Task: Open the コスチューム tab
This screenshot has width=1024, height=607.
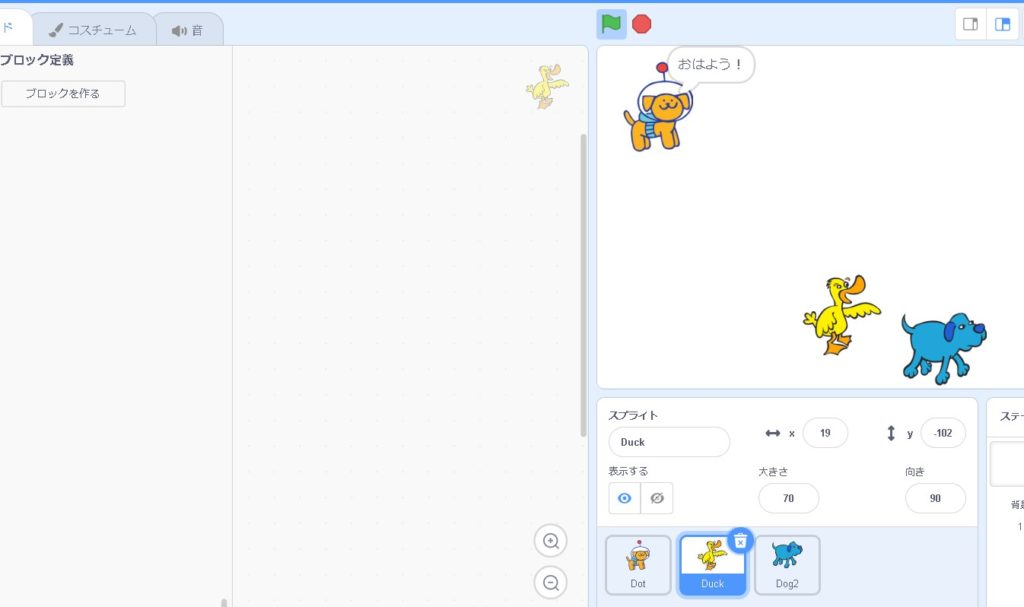Action: [93, 30]
